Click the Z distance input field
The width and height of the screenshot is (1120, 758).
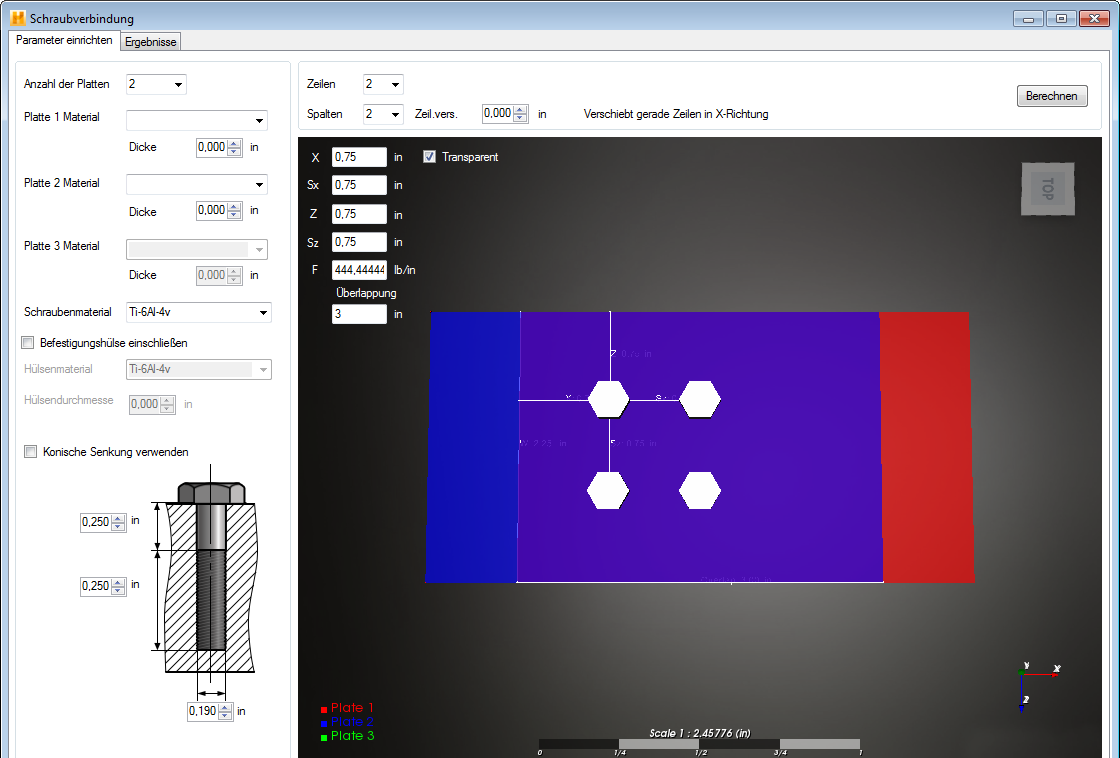pos(359,214)
